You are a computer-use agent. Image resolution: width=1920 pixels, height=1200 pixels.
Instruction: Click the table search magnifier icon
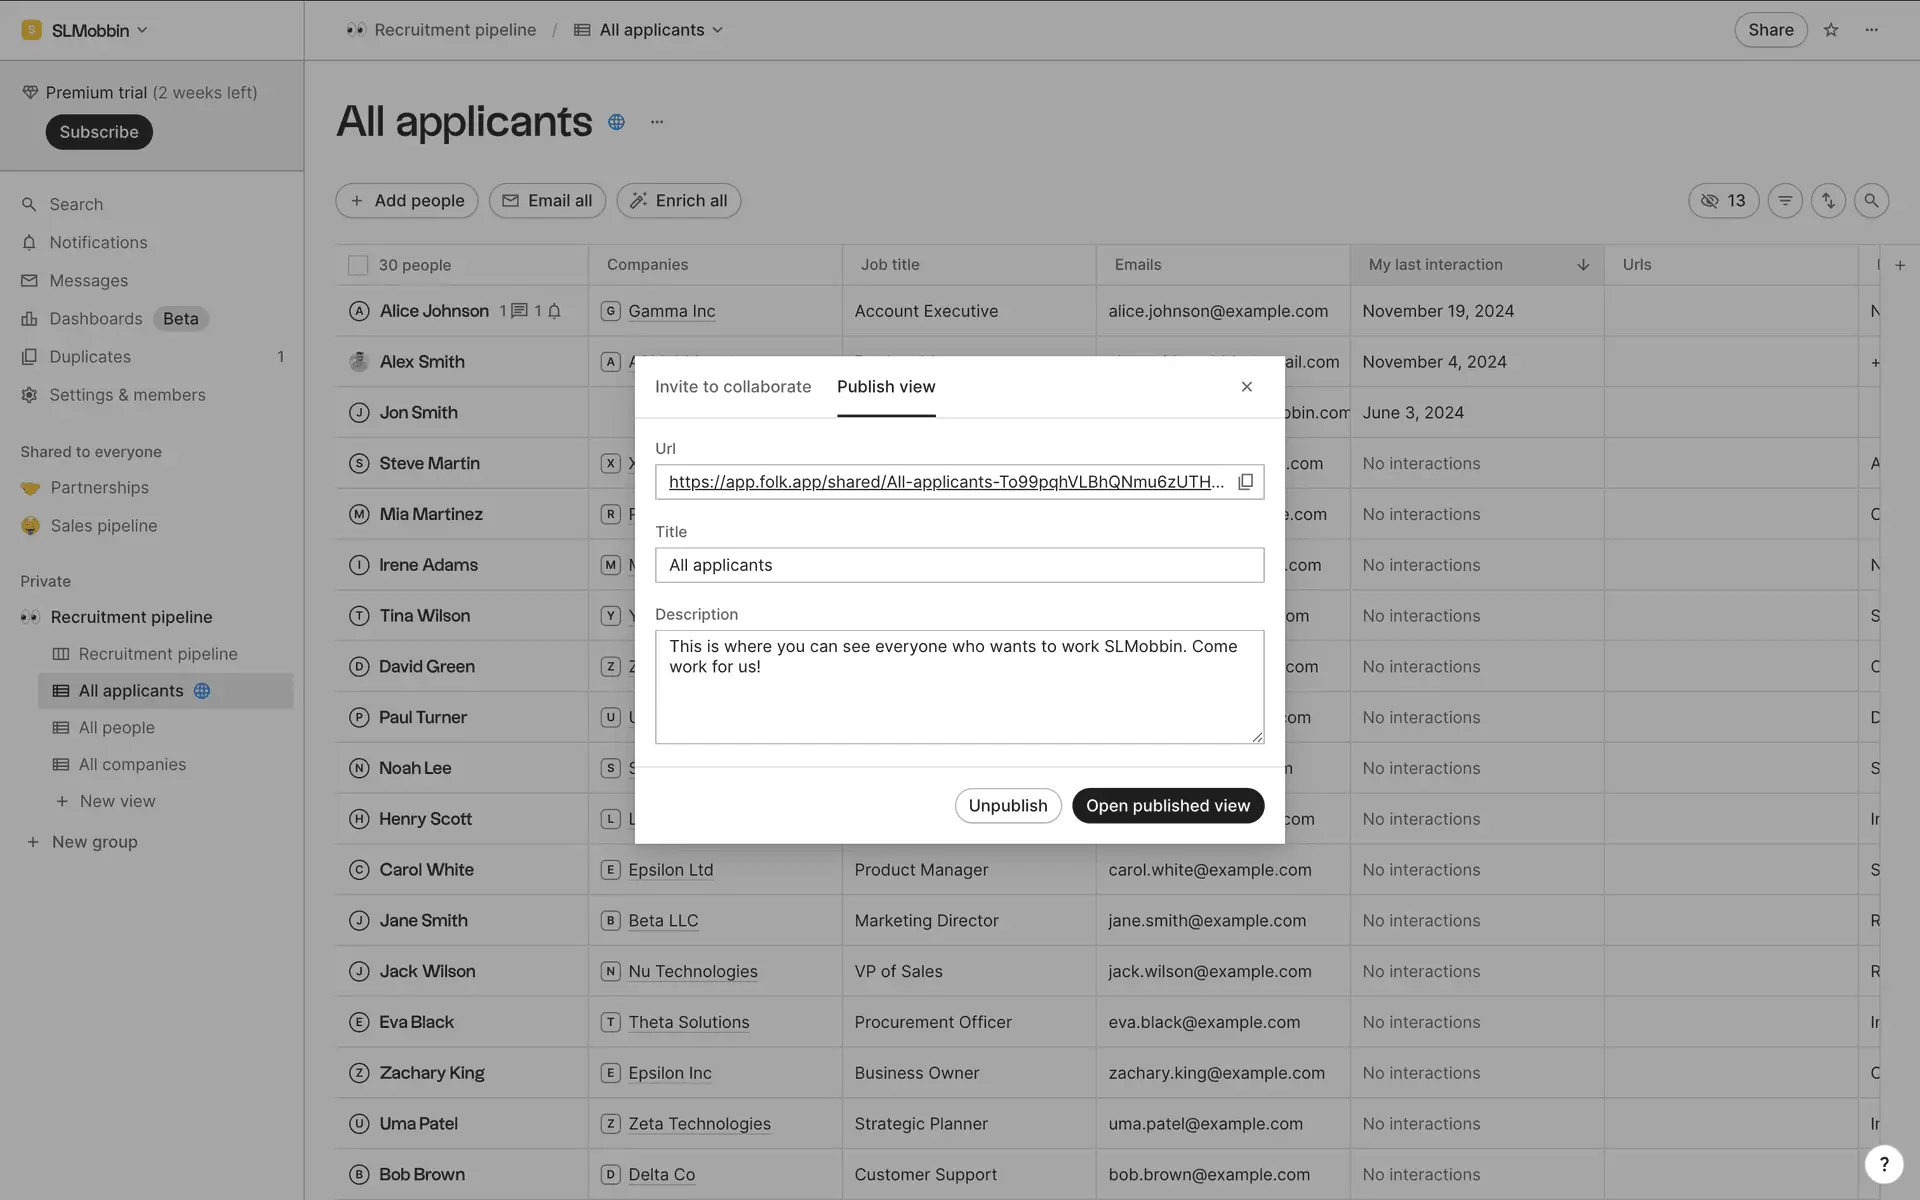tap(1871, 201)
